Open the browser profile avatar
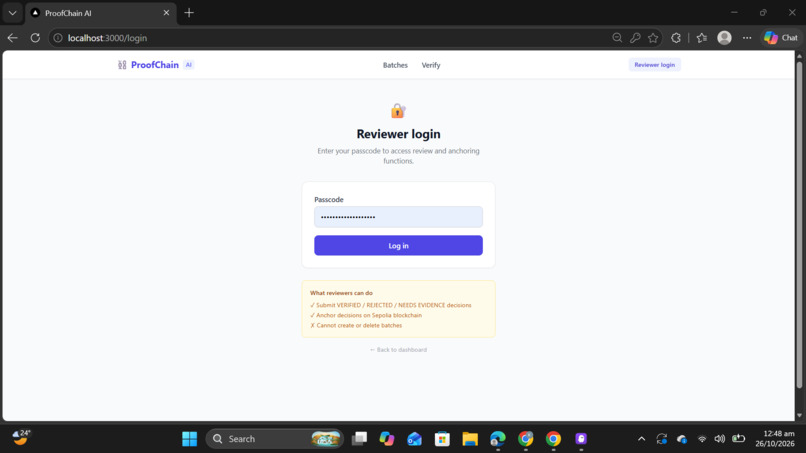The width and height of the screenshot is (806, 453). (724, 38)
